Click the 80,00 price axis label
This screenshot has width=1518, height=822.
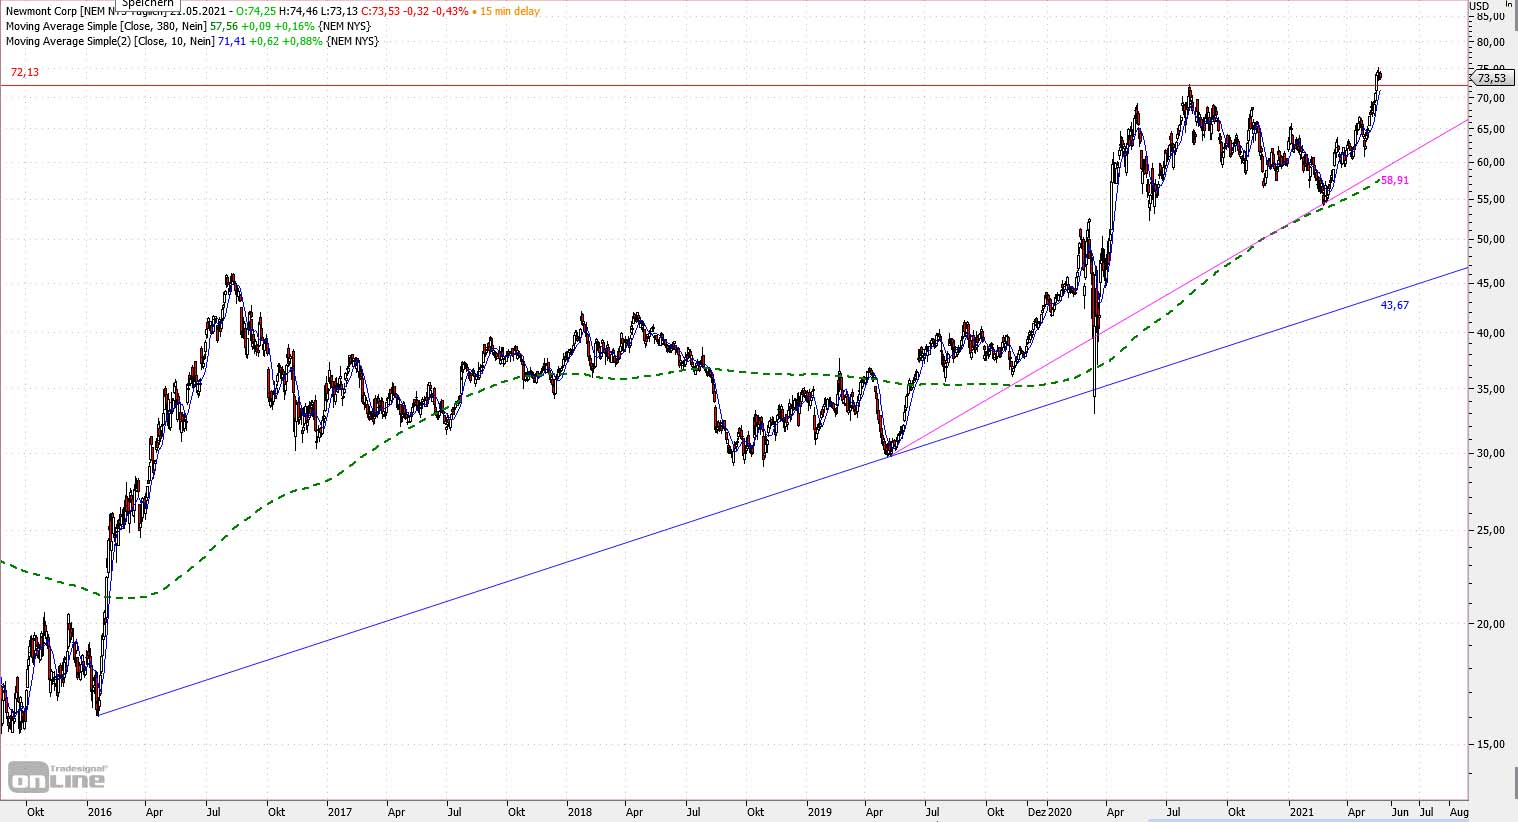1491,42
